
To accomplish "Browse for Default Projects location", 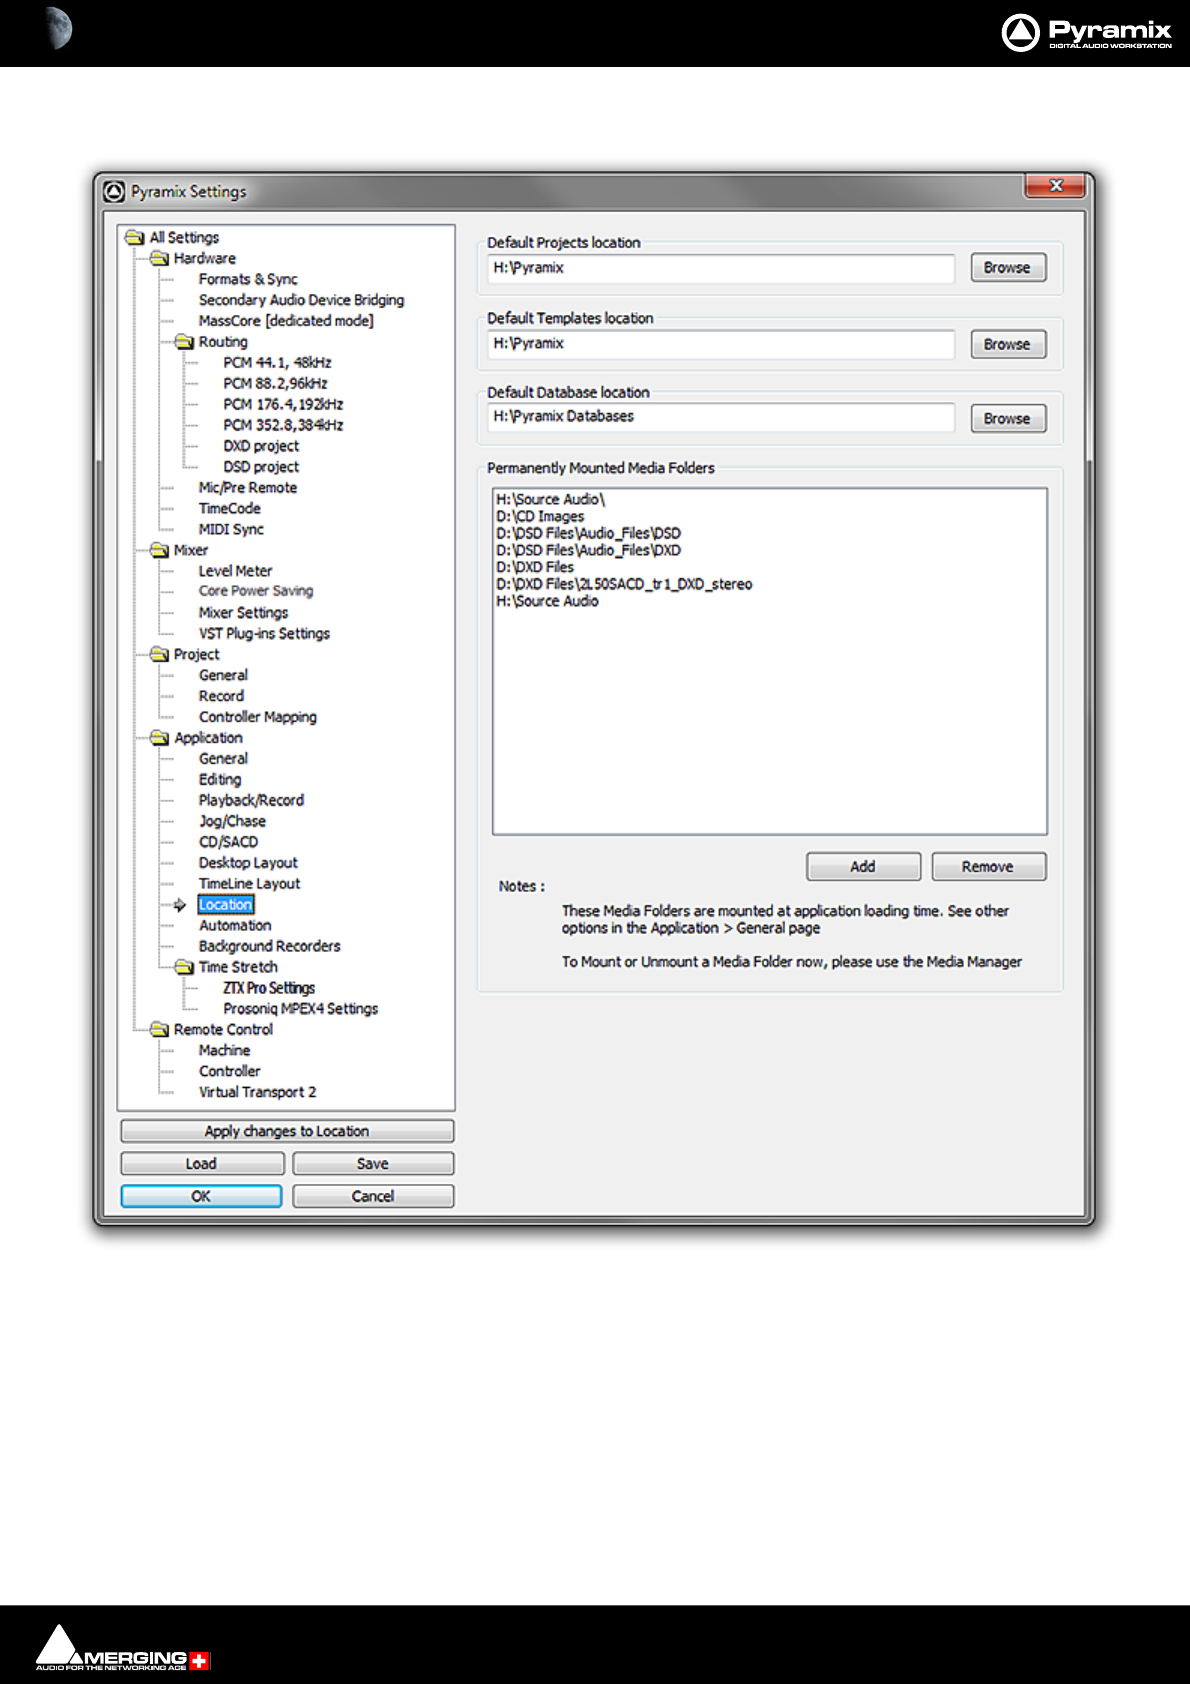I will (x=1008, y=268).
